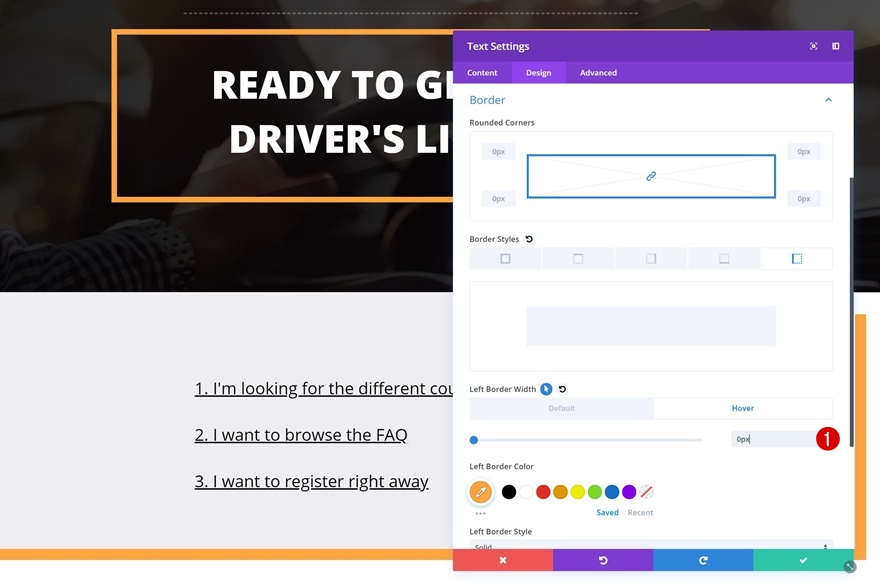Select the top border style icon
The image size is (880, 586).
point(578,259)
